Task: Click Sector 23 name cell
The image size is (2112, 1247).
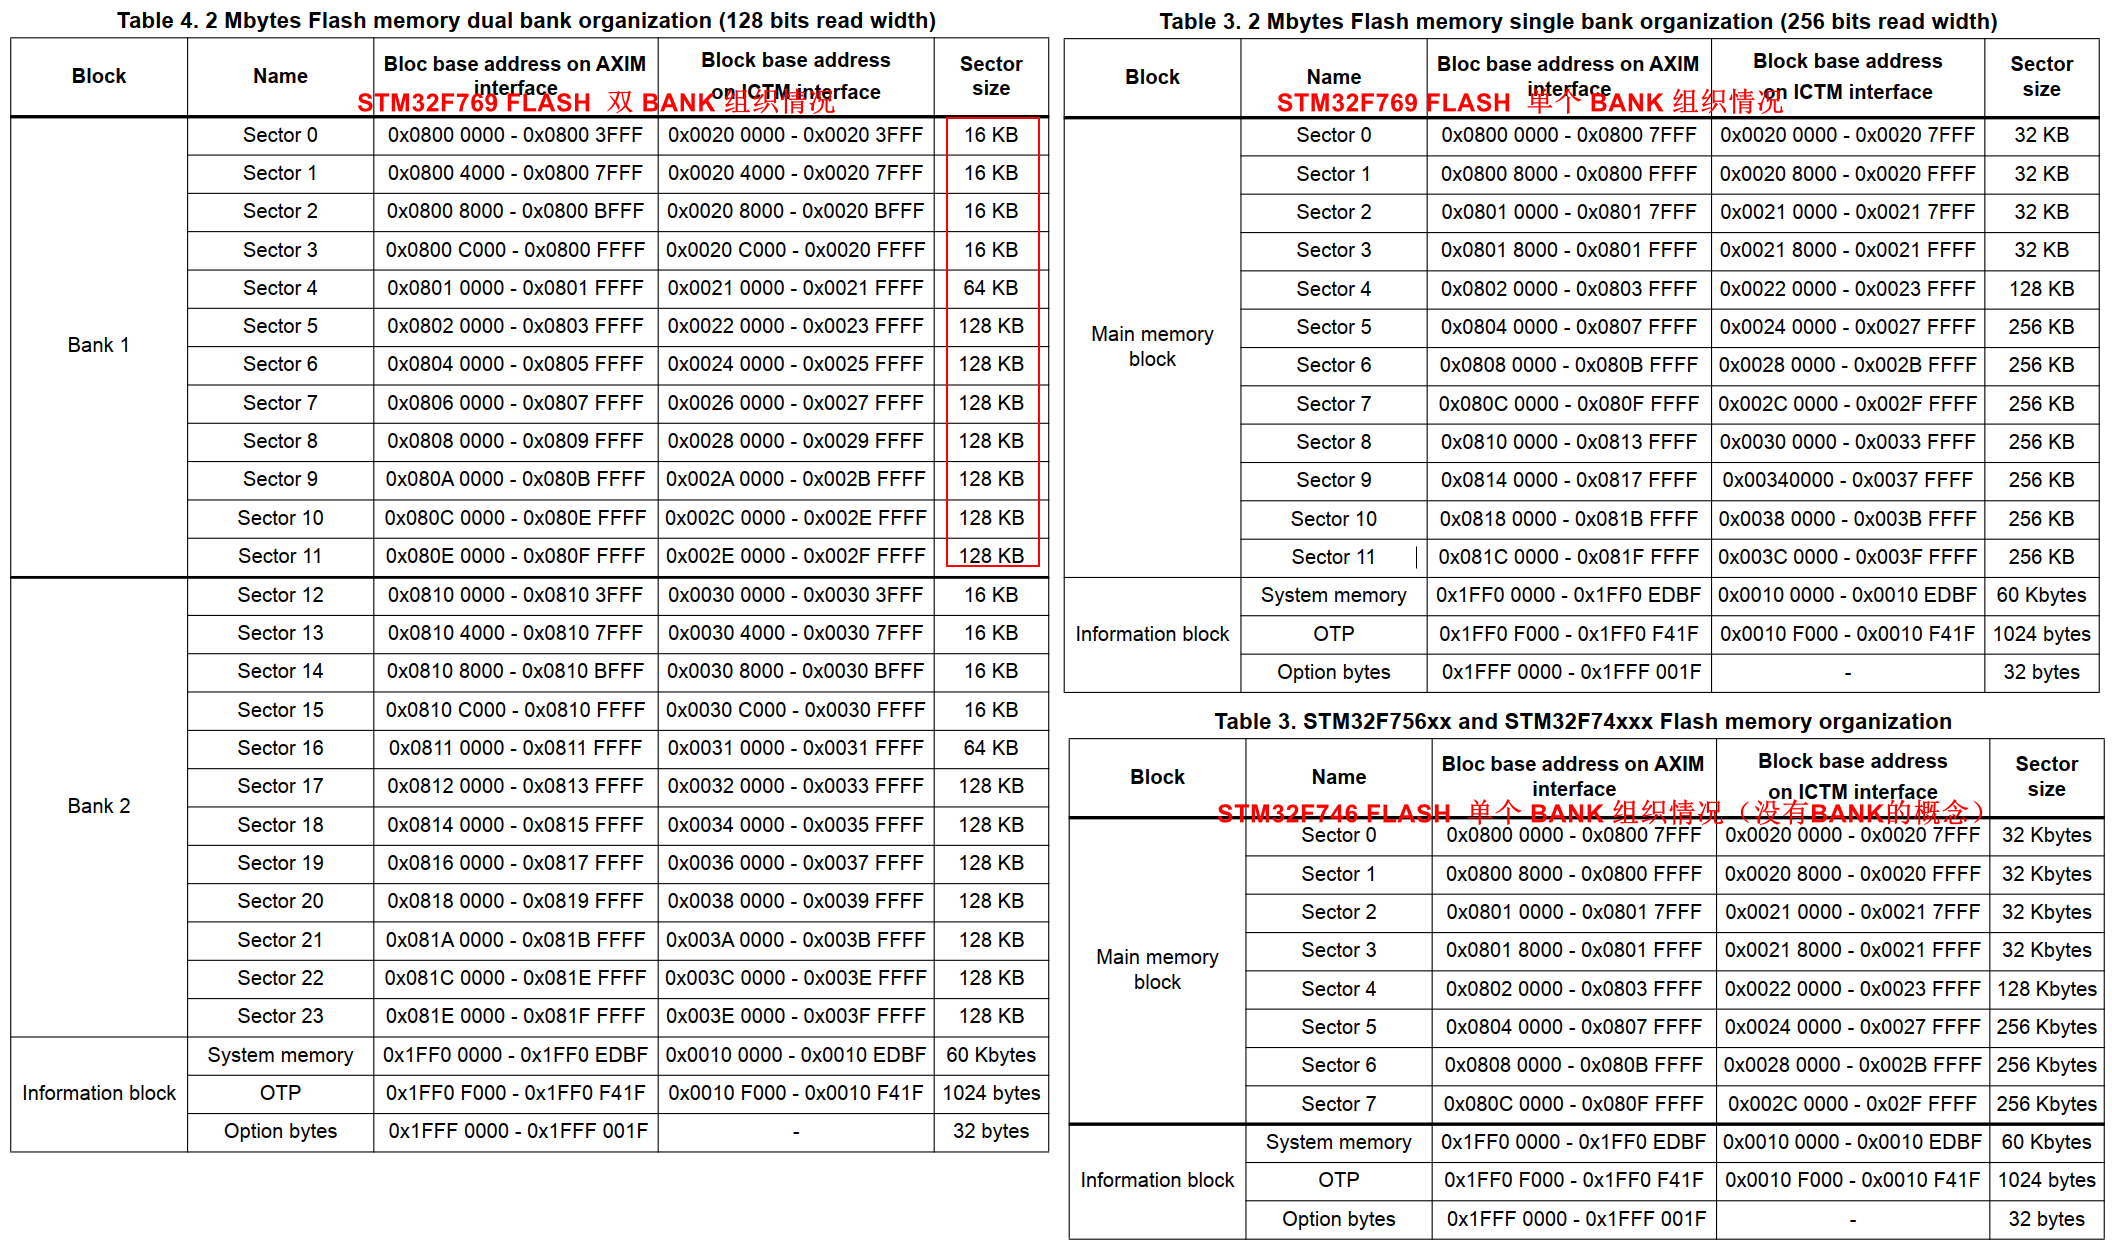Action: [280, 1016]
